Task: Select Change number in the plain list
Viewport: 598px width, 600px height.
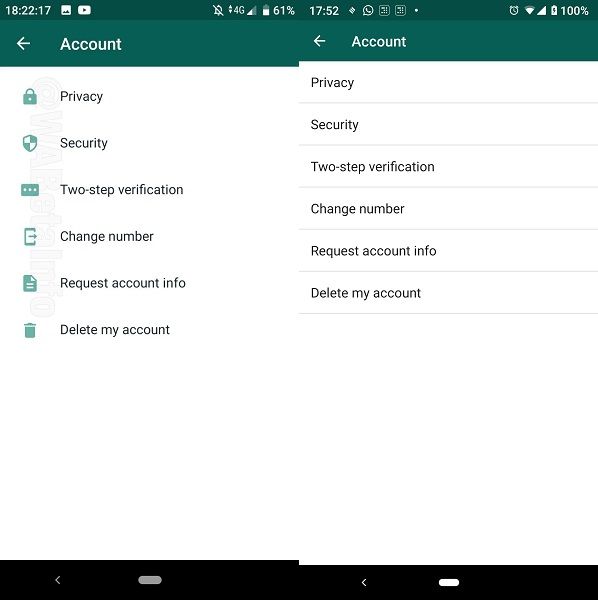Action: click(x=448, y=209)
